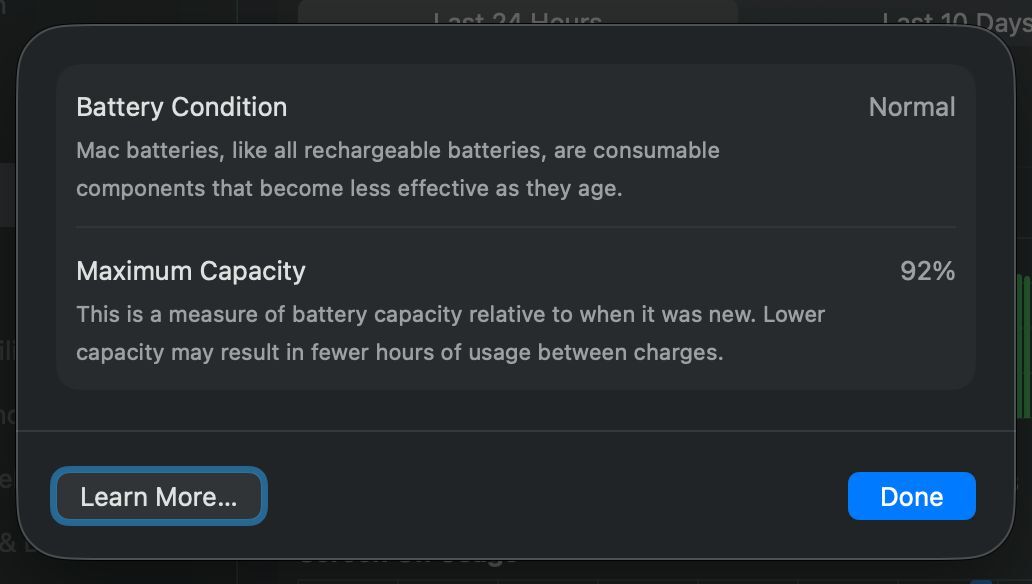Dismiss the battery health dialog with Done
Viewport: 1032px width, 584px height.
(x=912, y=496)
